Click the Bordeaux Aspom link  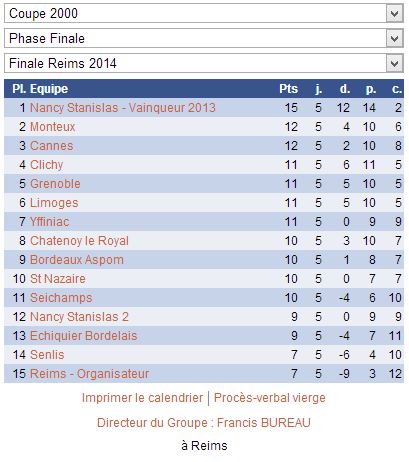coord(77,260)
